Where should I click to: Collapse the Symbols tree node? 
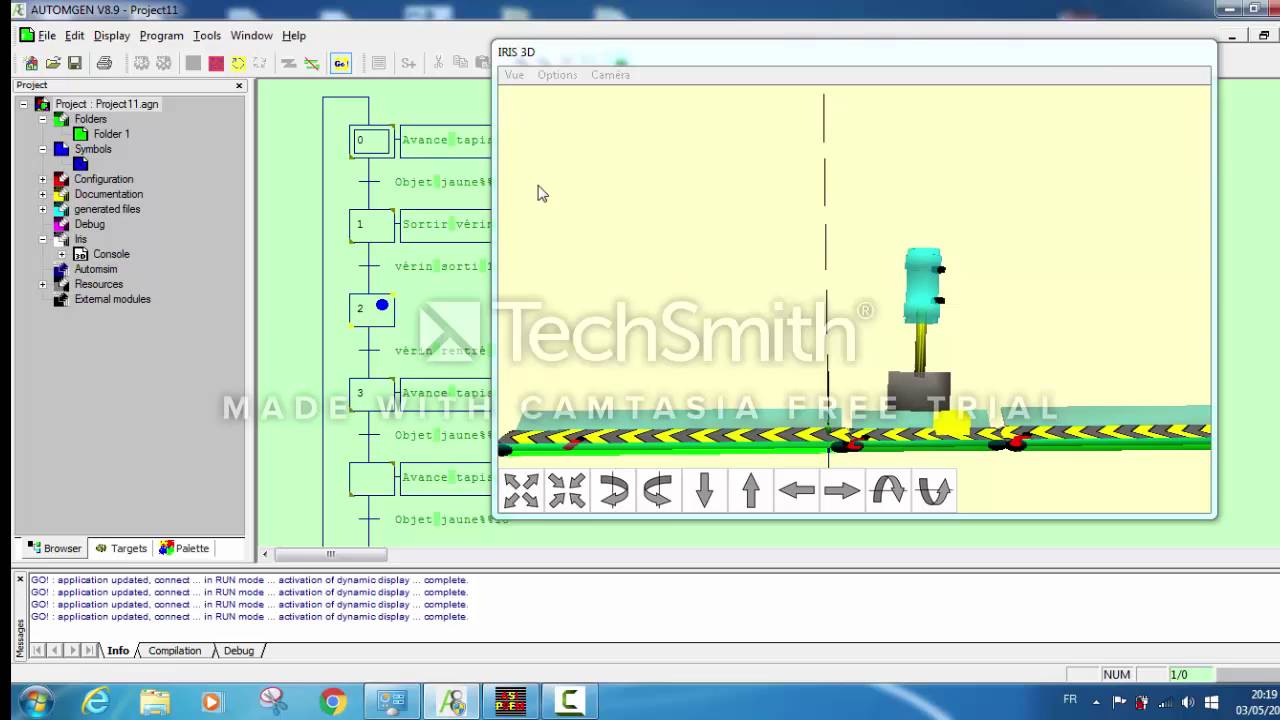click(x=43, y=149)
